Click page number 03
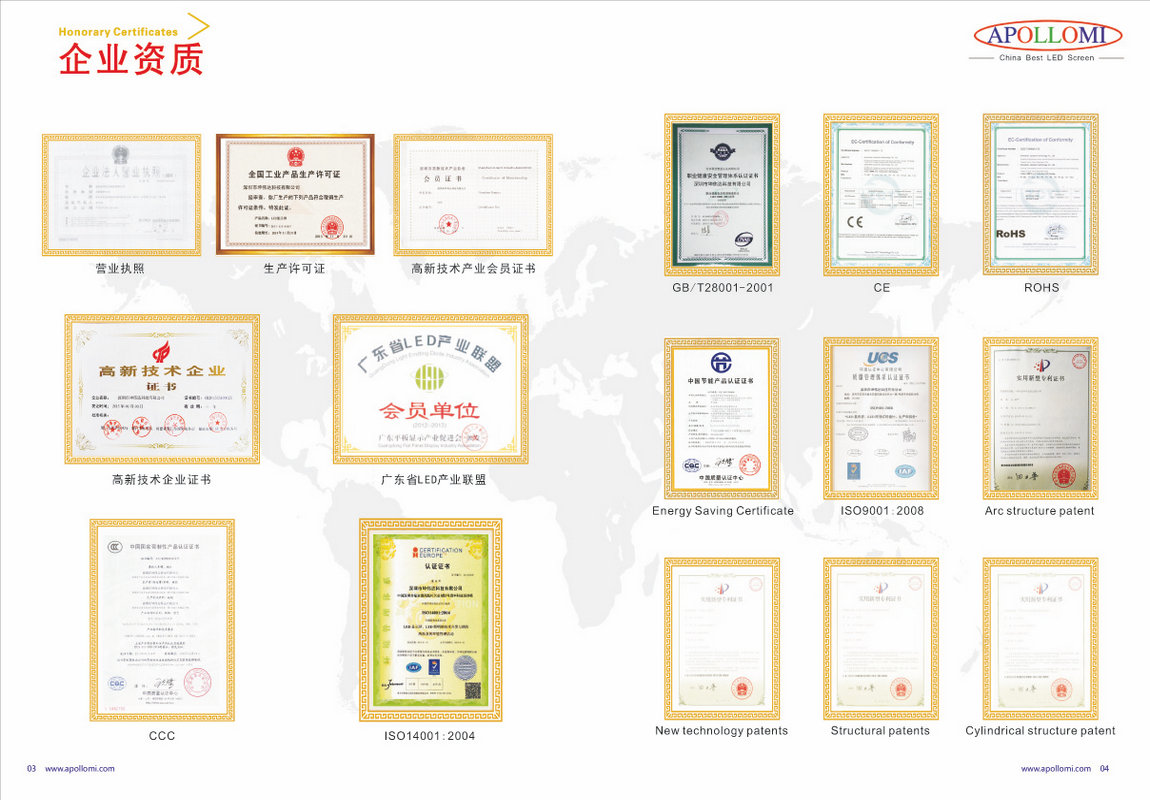This screenshot has width=1150, height=800. 32,768
